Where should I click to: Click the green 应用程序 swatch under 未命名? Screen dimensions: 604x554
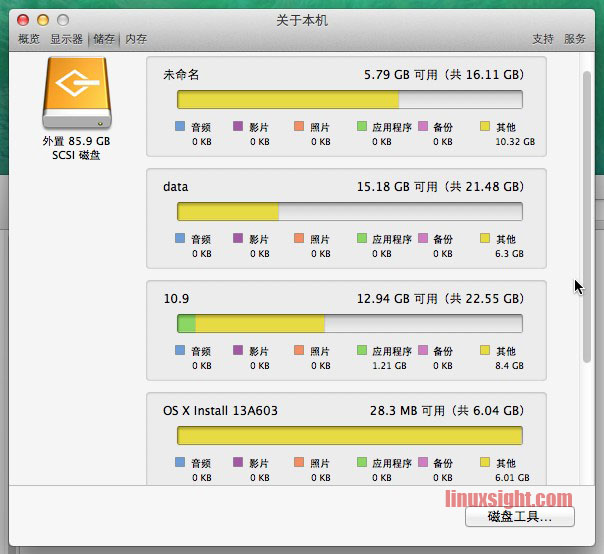(362, 126)
